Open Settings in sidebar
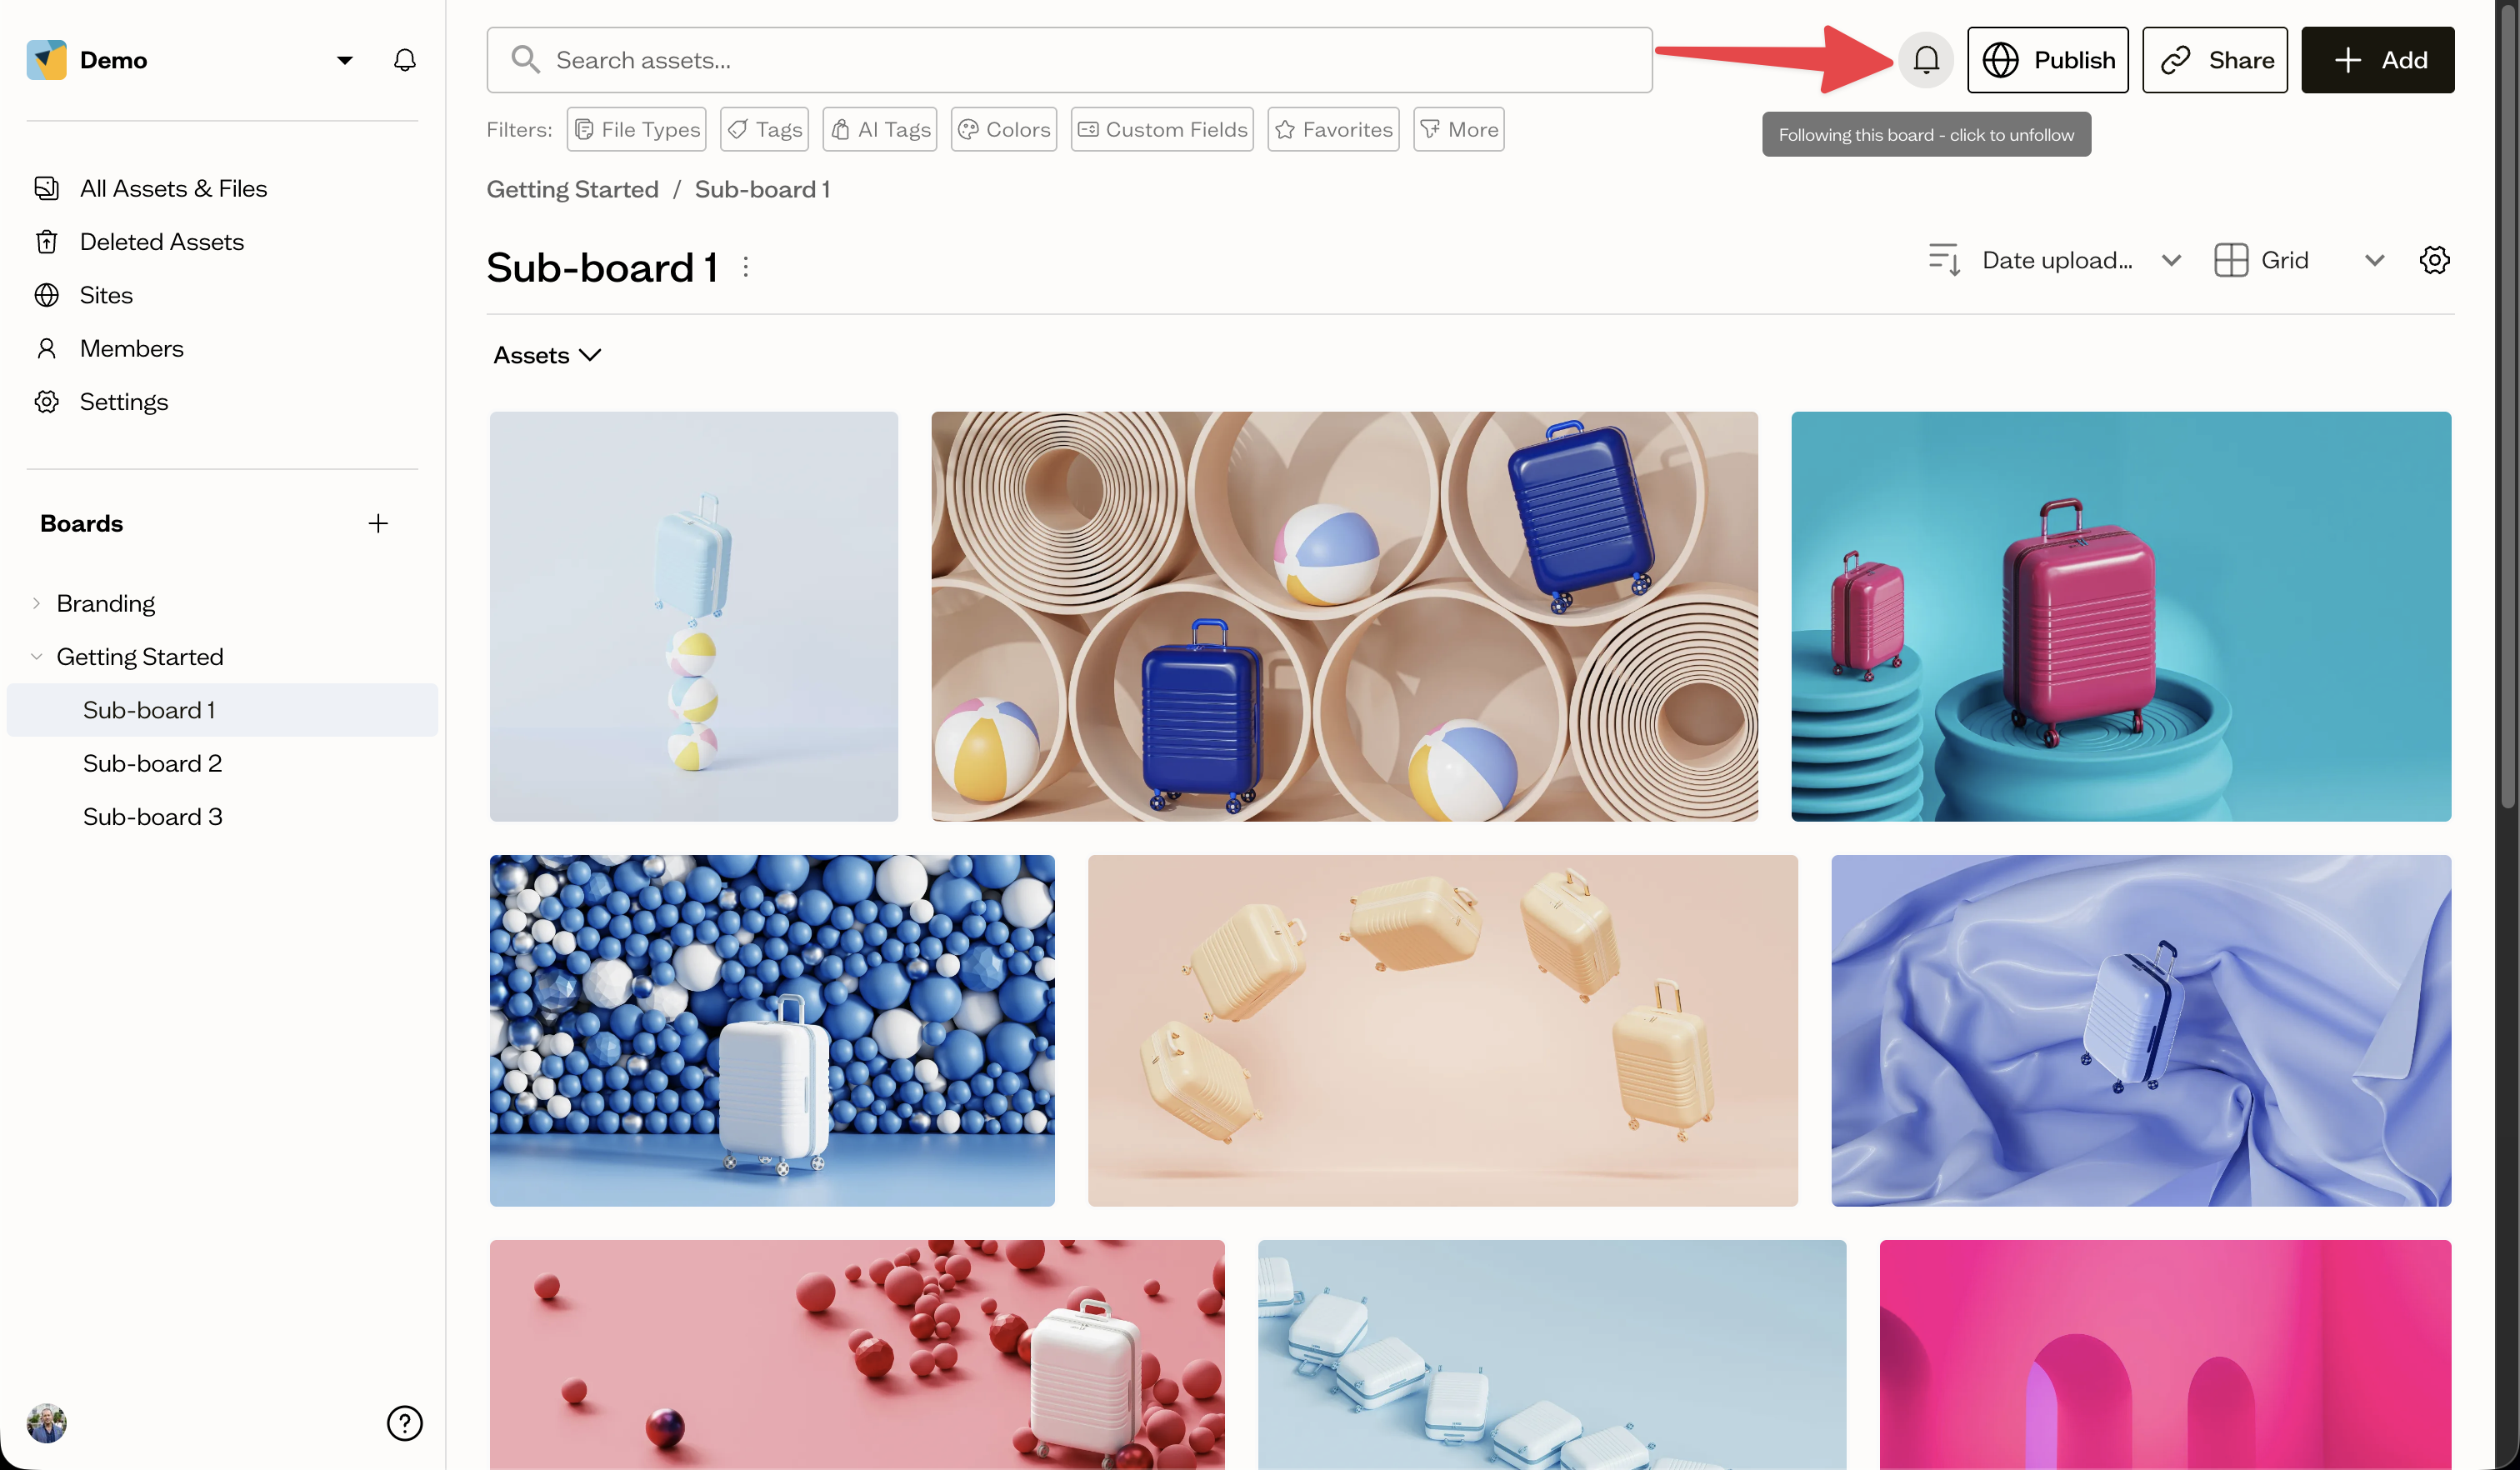 pyautogui.click(x=124, y=401)
